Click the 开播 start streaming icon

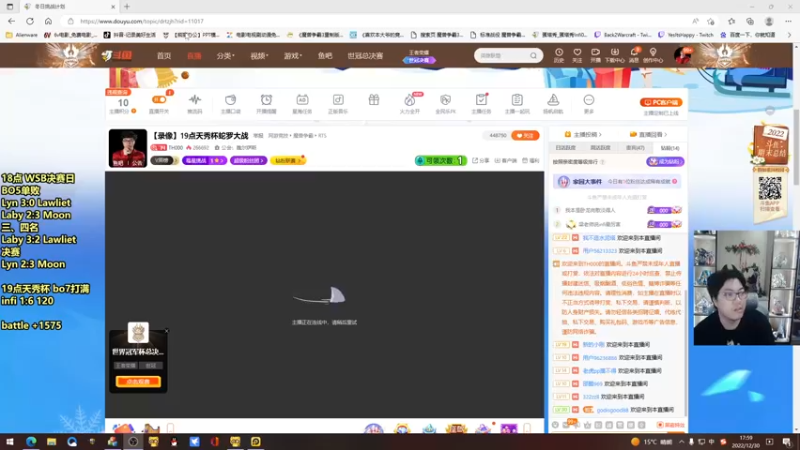click(595, 55)
